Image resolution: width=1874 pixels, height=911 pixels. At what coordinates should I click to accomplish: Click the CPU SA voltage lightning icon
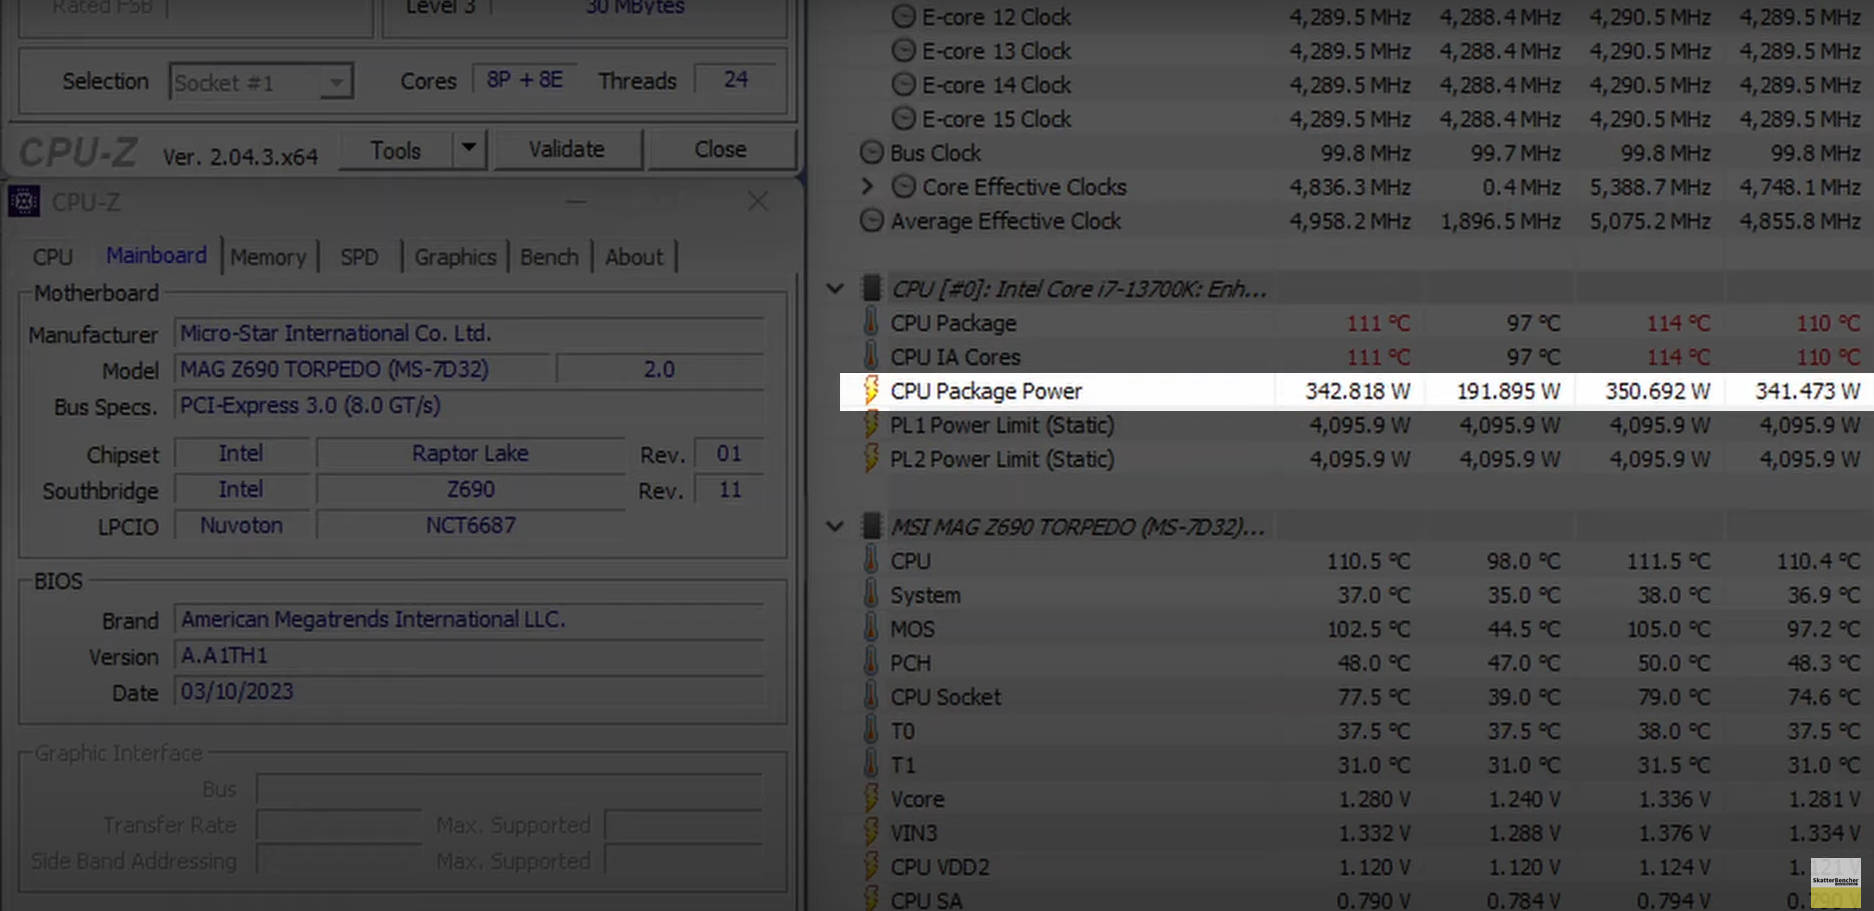(x=871, y=899)
